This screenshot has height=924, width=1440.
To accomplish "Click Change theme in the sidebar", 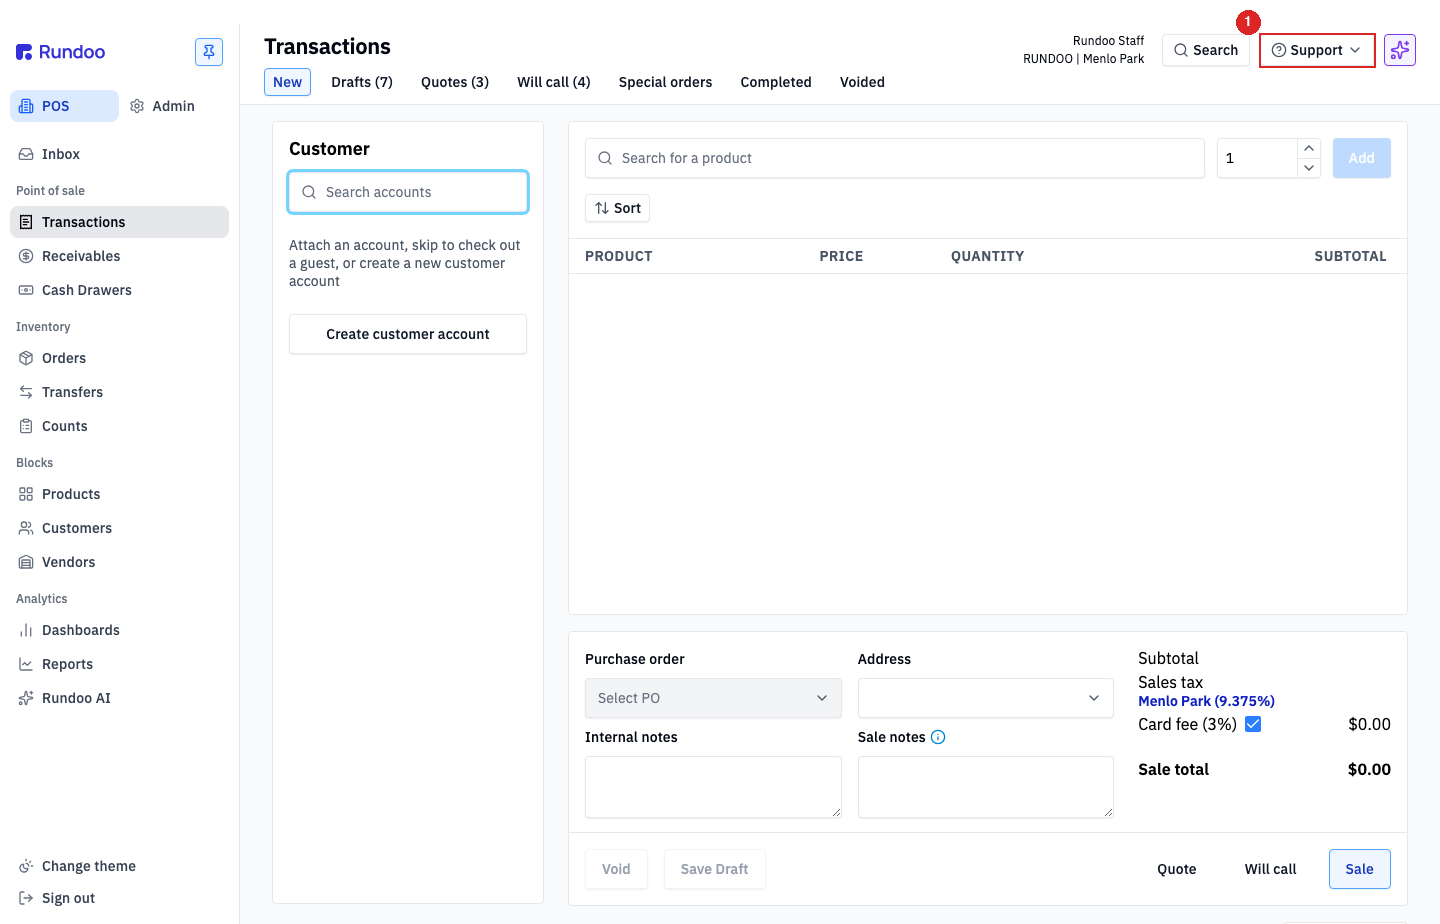I will 119,866.
